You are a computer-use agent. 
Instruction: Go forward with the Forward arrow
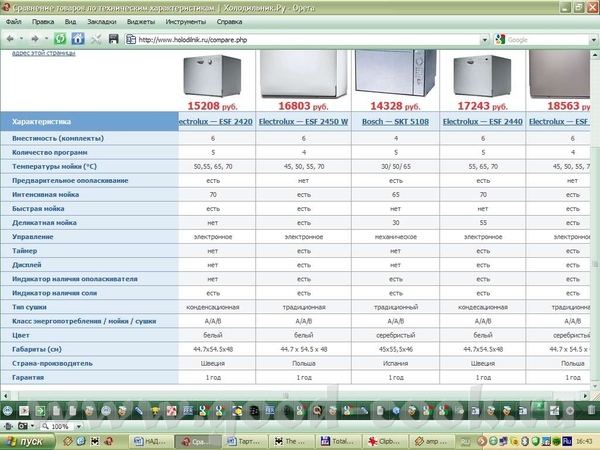click(x=35, y=39)
